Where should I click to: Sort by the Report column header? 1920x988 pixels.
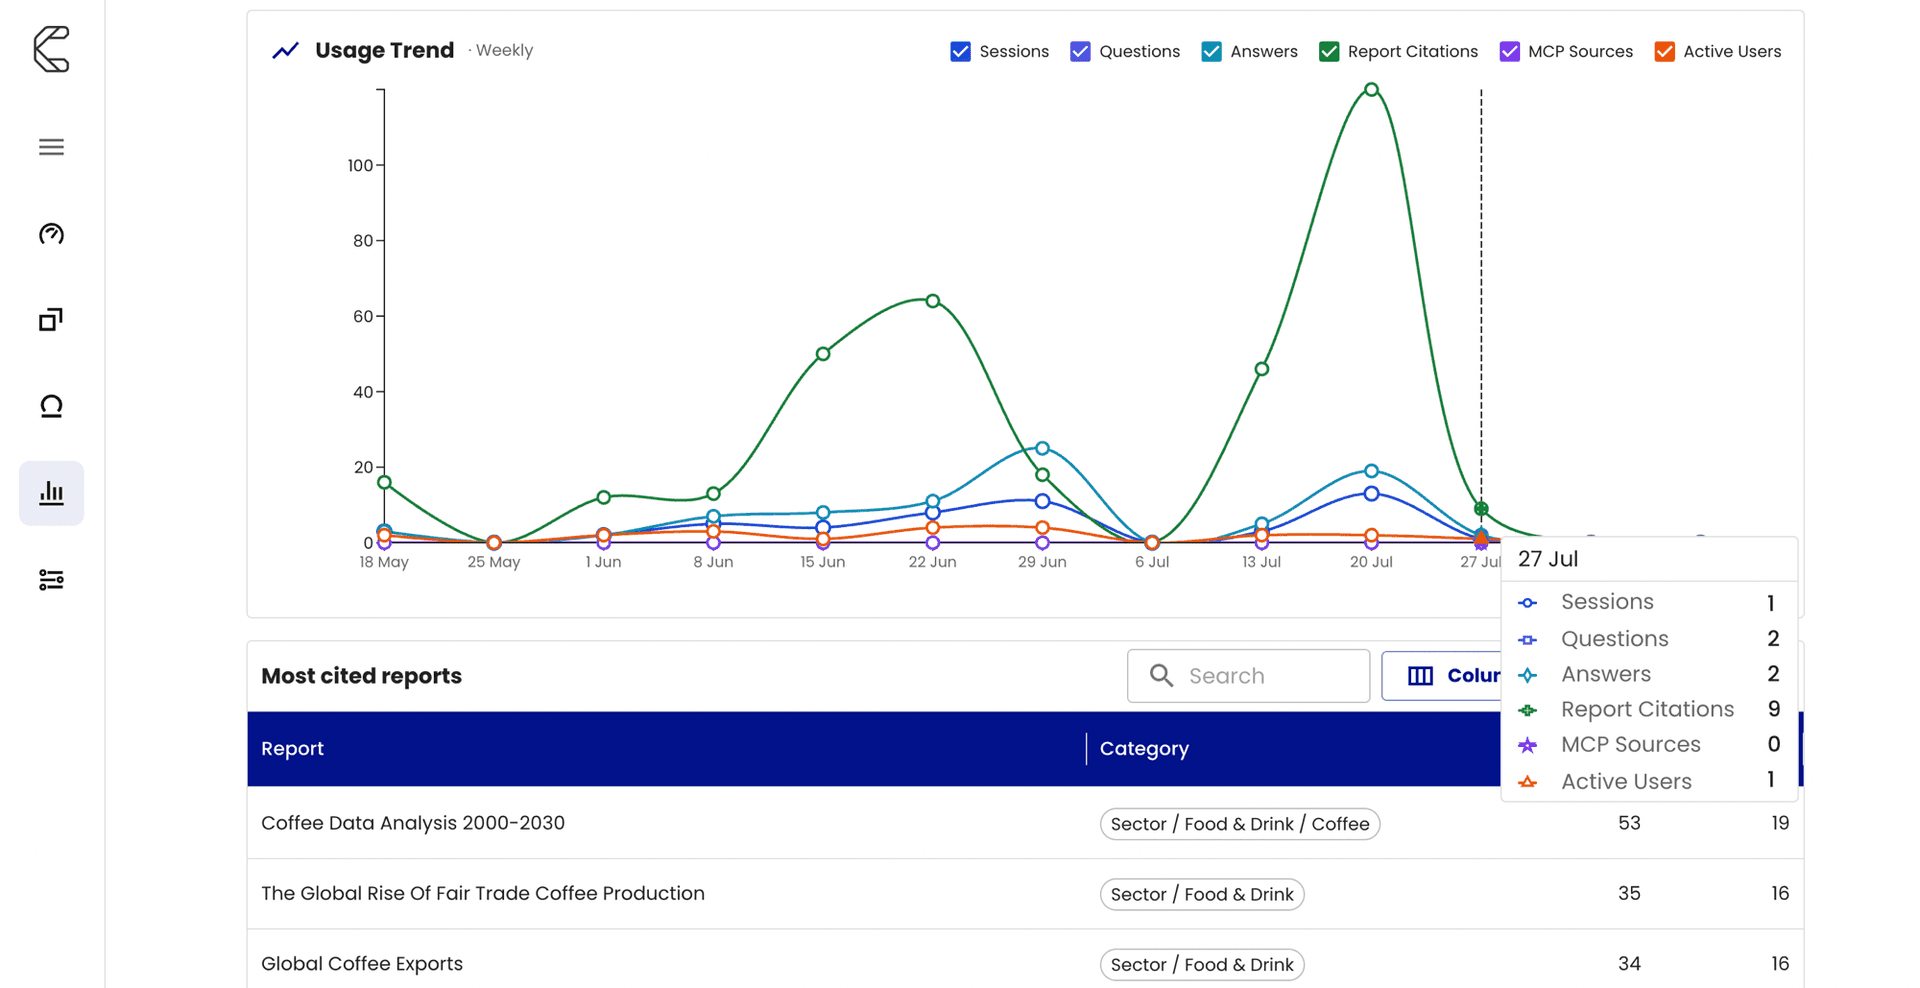[x=292, y=749]
